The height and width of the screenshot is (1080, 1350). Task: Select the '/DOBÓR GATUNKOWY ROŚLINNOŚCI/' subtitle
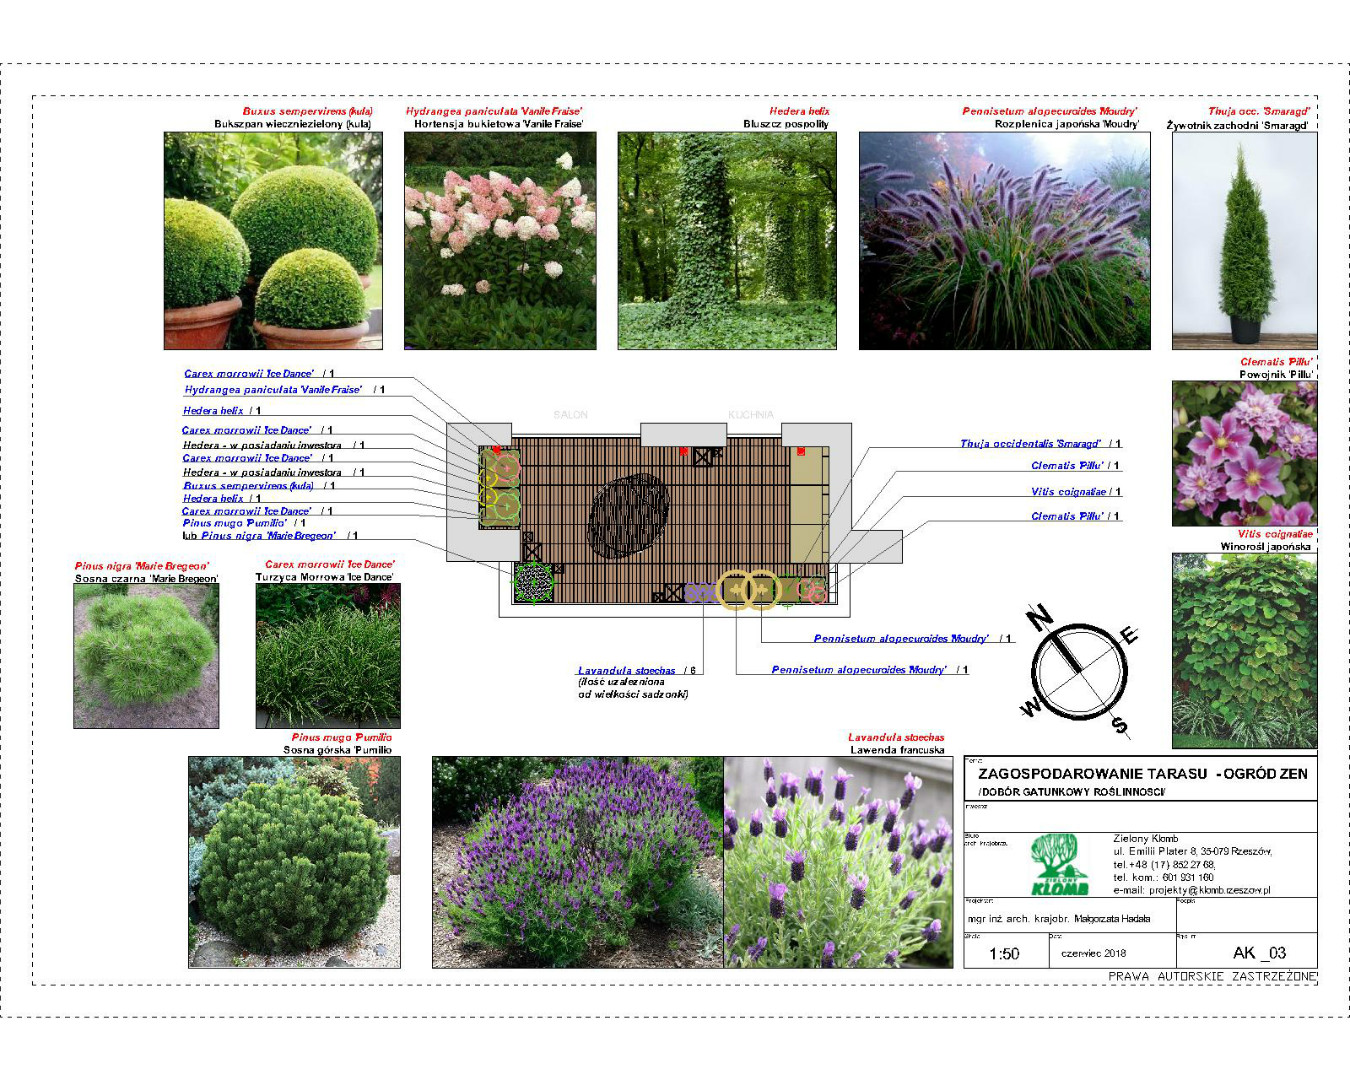(x=1071, y=792)
